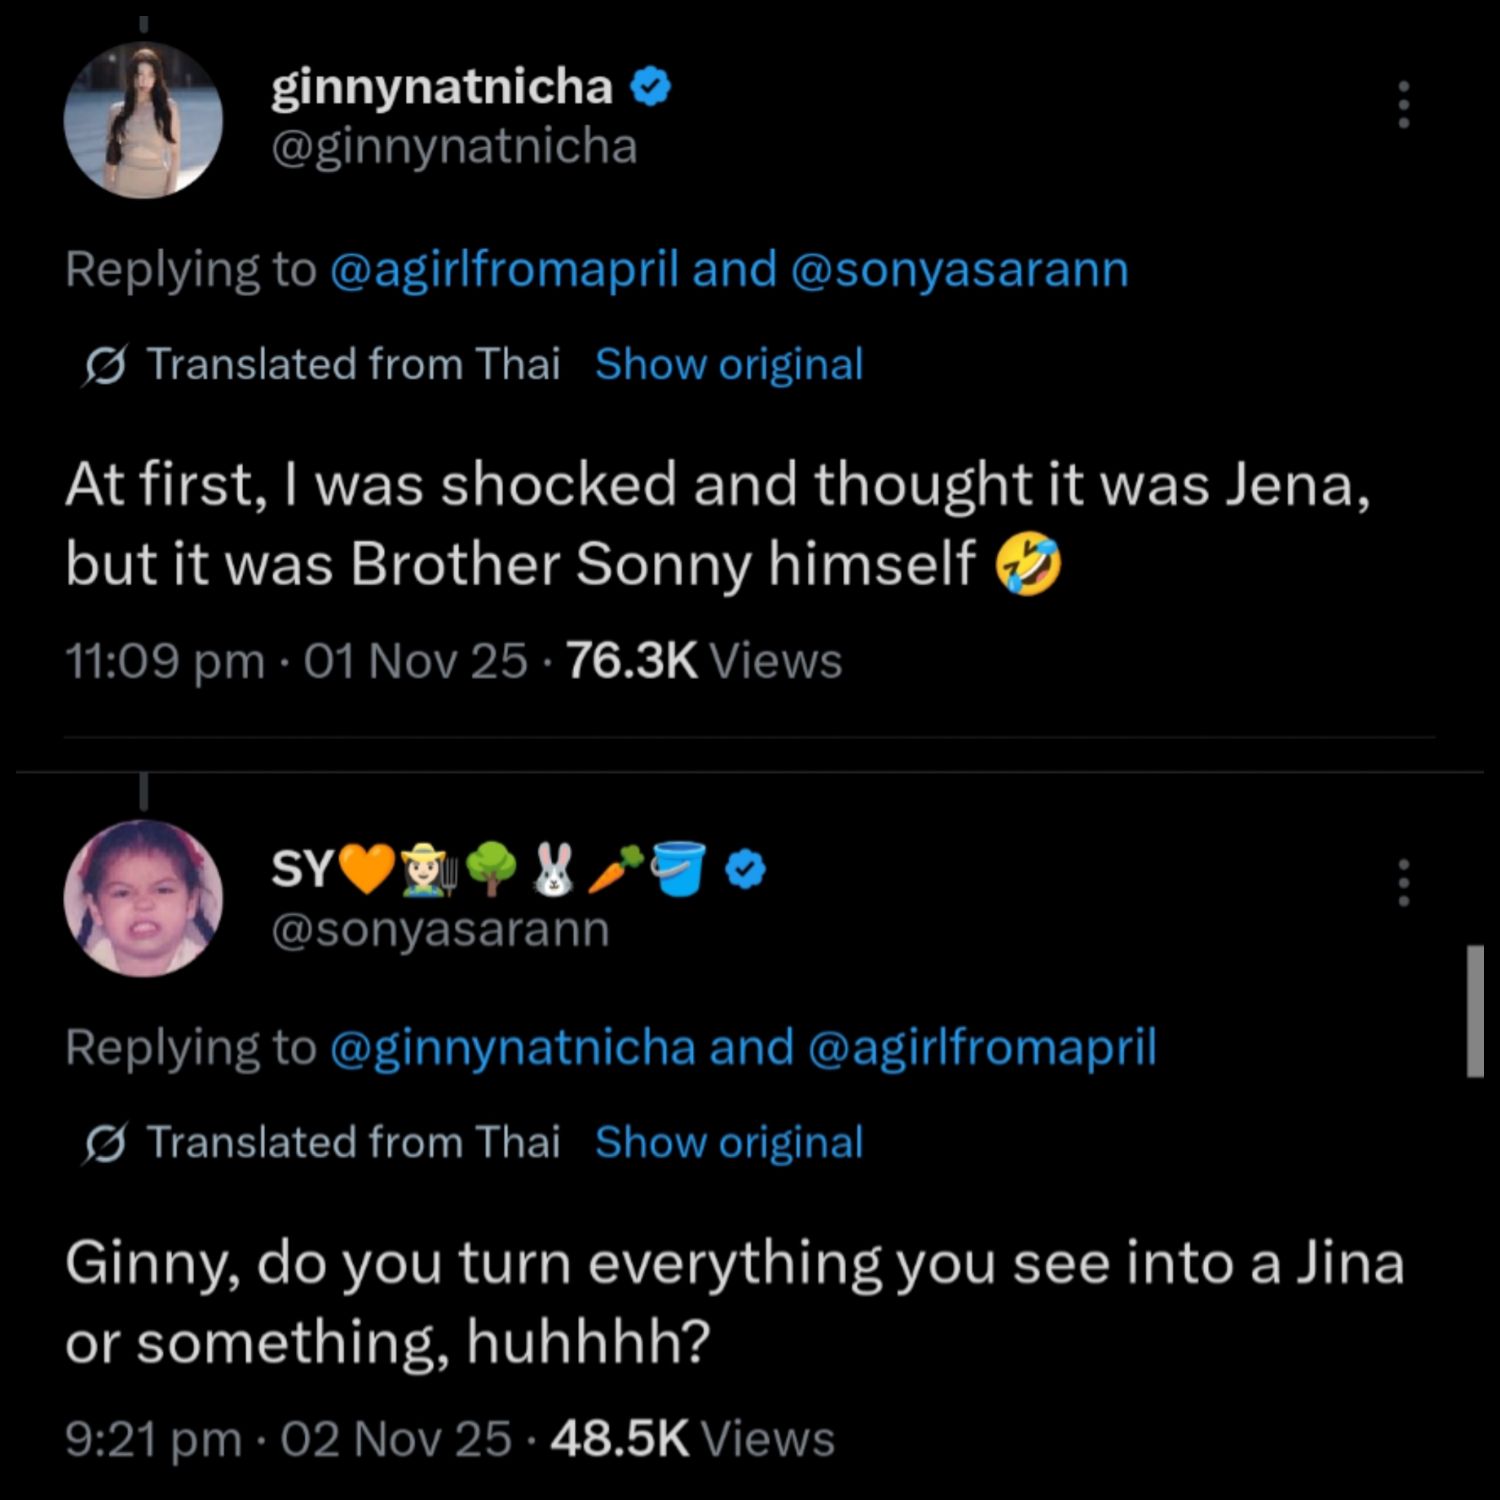Viewport: 1500px width, 1500px height.
Task: Click ginnynatnicha's verified badge
Action: pyautogui.click(x=650, y=88)
